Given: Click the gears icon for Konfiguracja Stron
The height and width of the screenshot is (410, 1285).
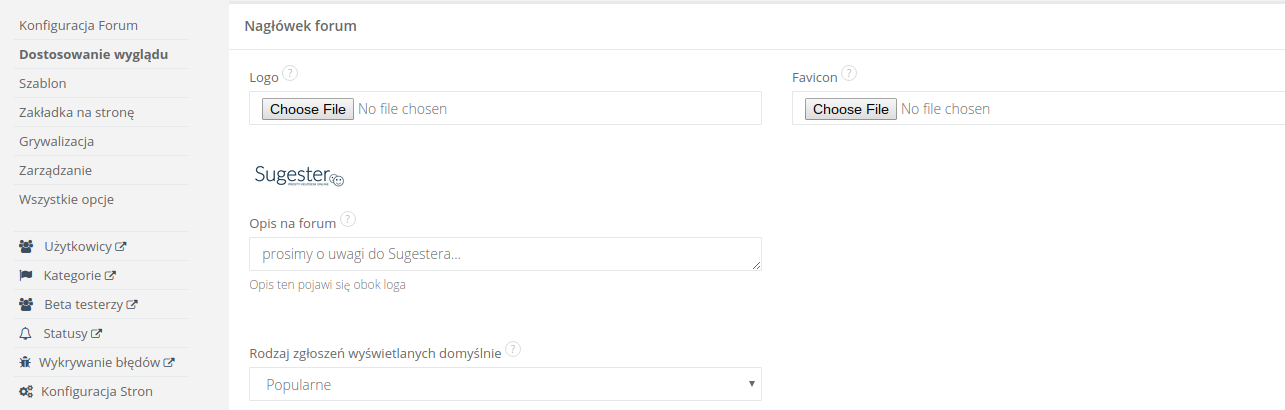Looking at the screenshot, I should click(x=27, y=391).
